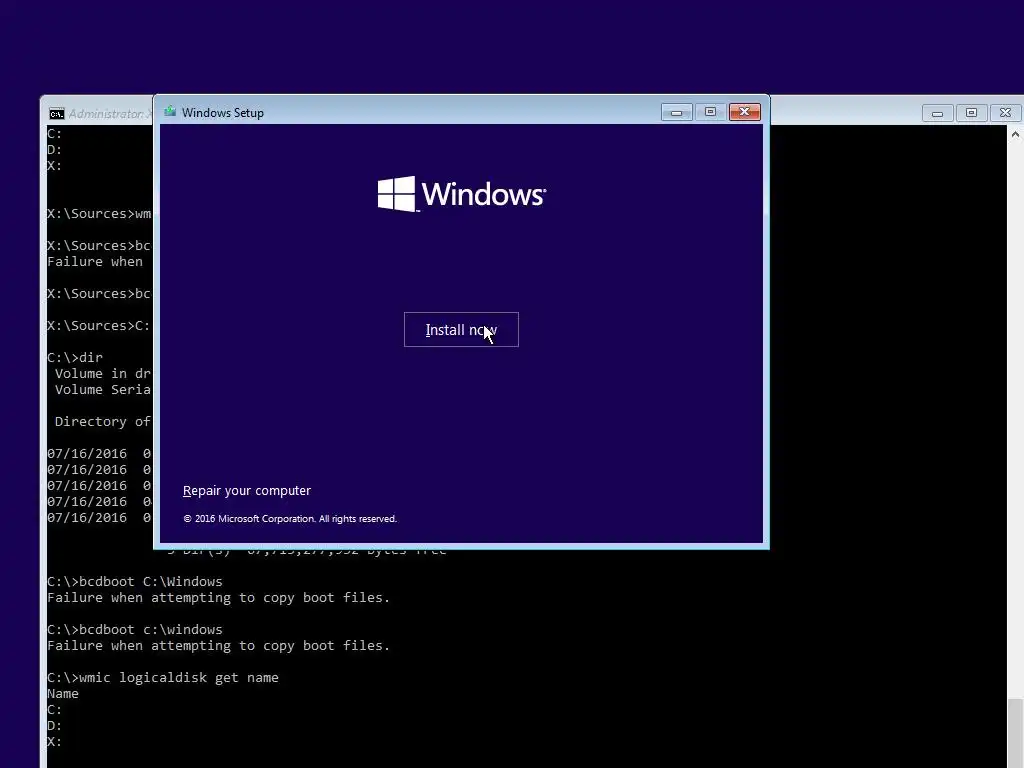Image resolution: width=1024 pixels, height=768 pixels.
Task: Close the Windows Setup window
Action: (744, 112)
